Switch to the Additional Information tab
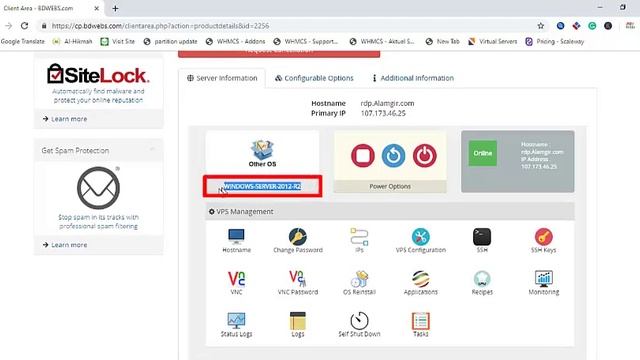640x360 pixels. [413, 78]
